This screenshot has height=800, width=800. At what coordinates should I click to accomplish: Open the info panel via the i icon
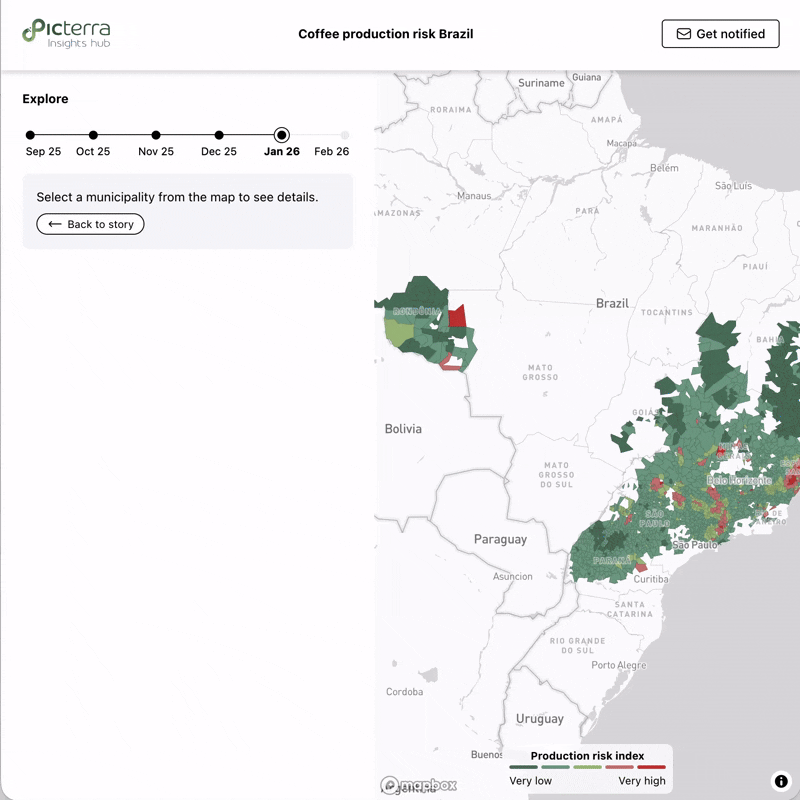point(780,779)
